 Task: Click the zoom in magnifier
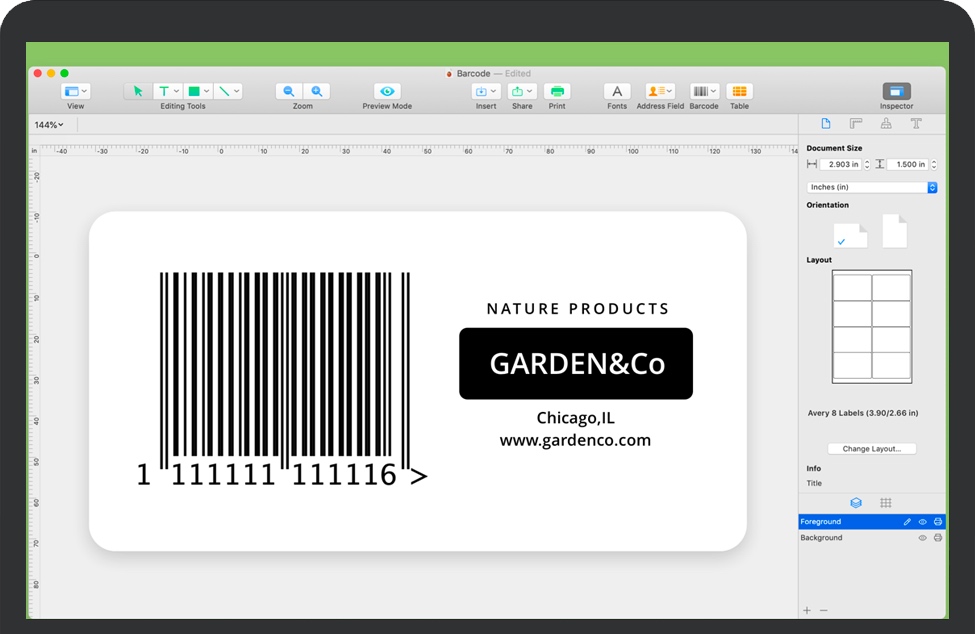pyautogui.click(x=316, y=91)
